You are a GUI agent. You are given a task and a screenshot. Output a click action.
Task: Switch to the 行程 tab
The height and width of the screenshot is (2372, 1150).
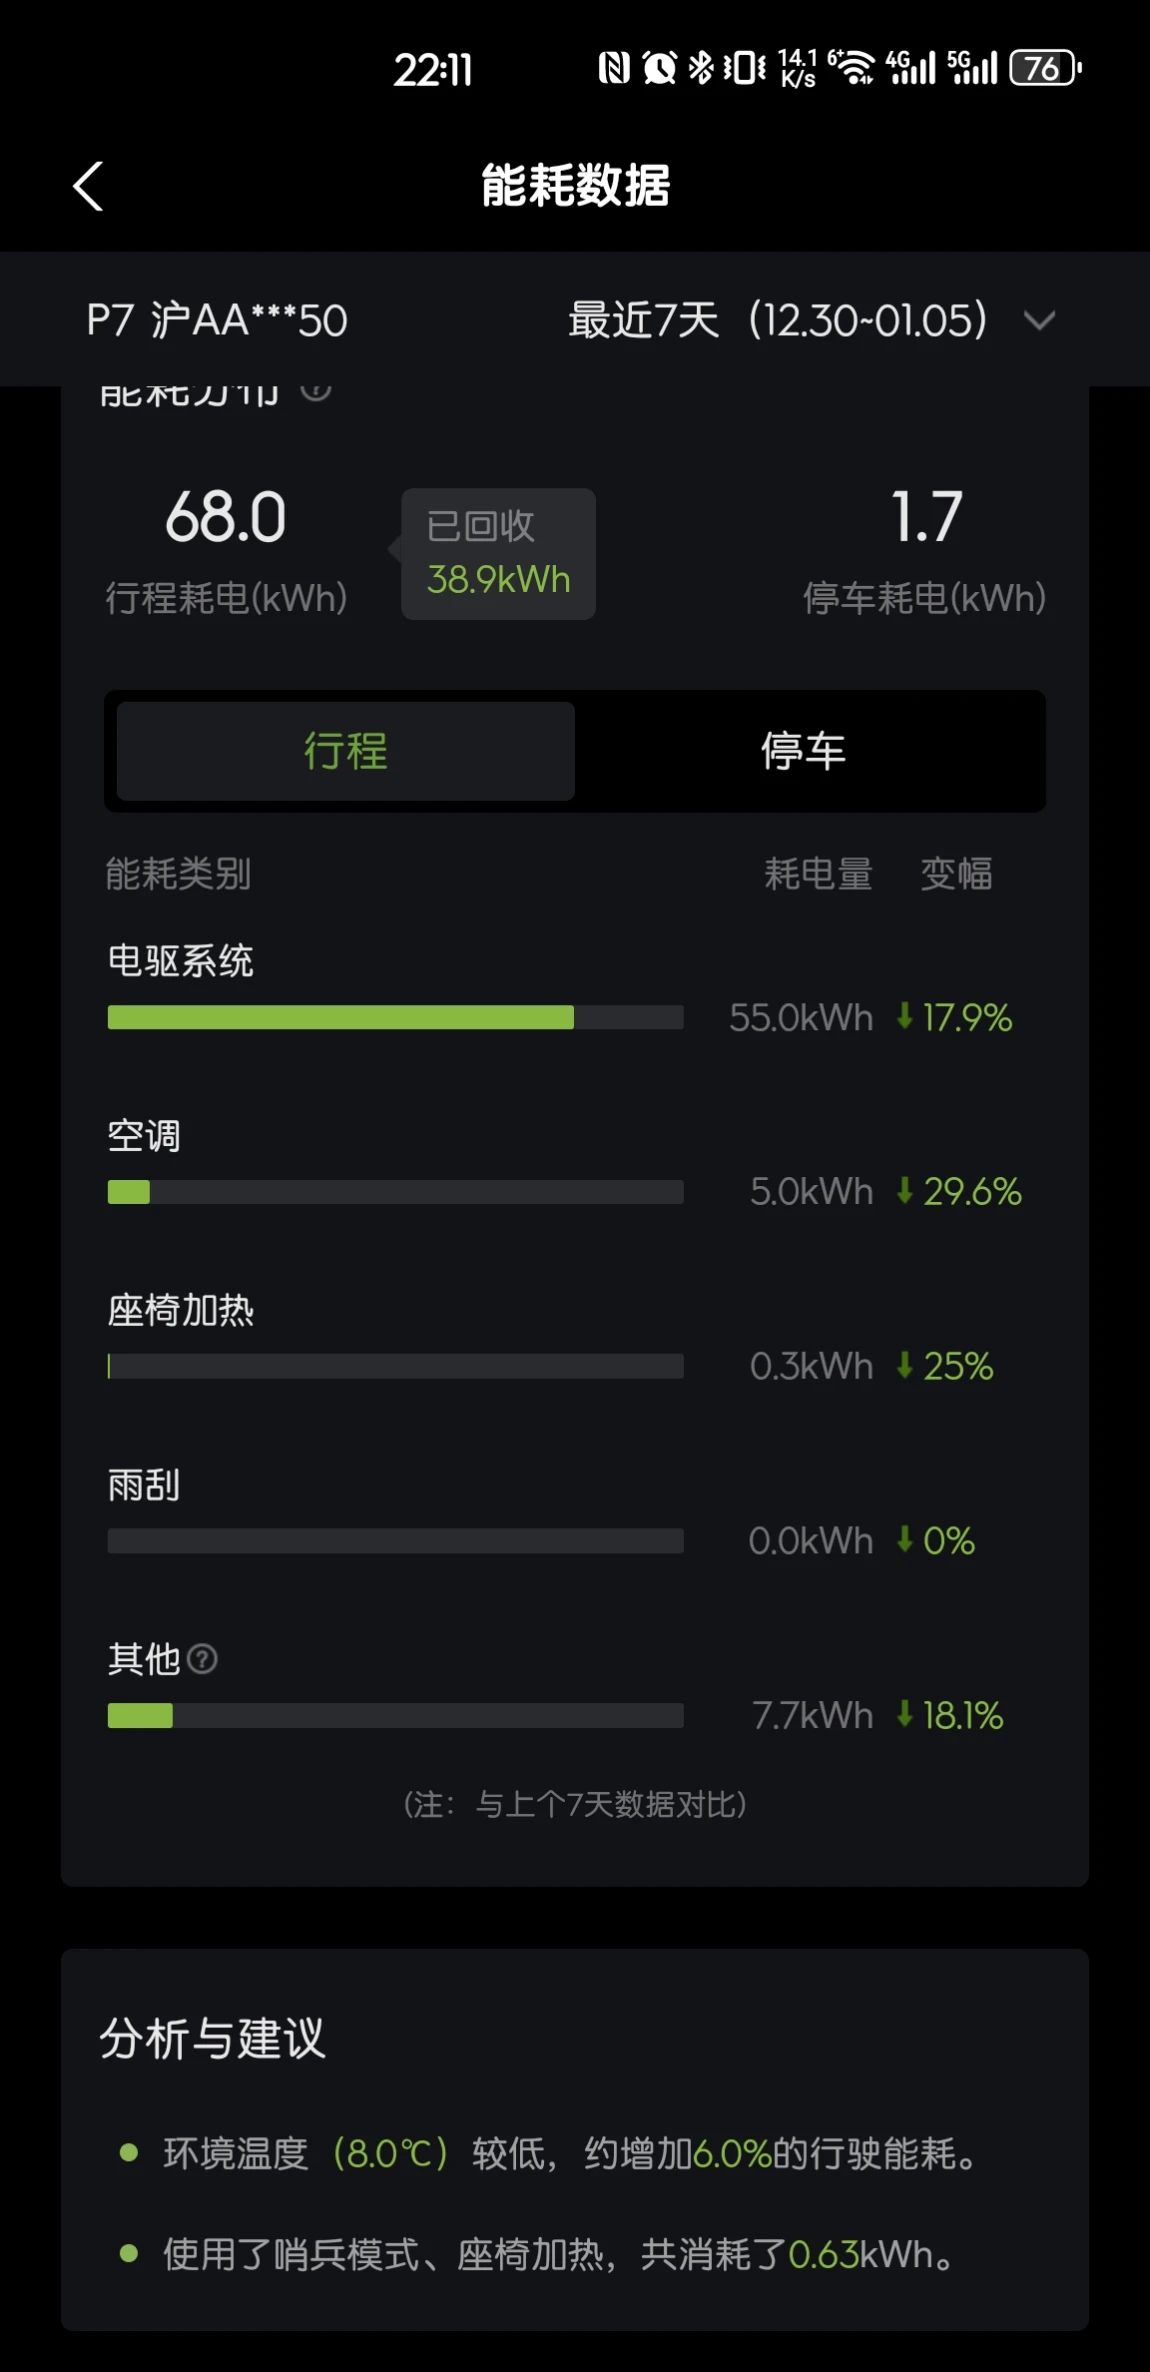346,751
